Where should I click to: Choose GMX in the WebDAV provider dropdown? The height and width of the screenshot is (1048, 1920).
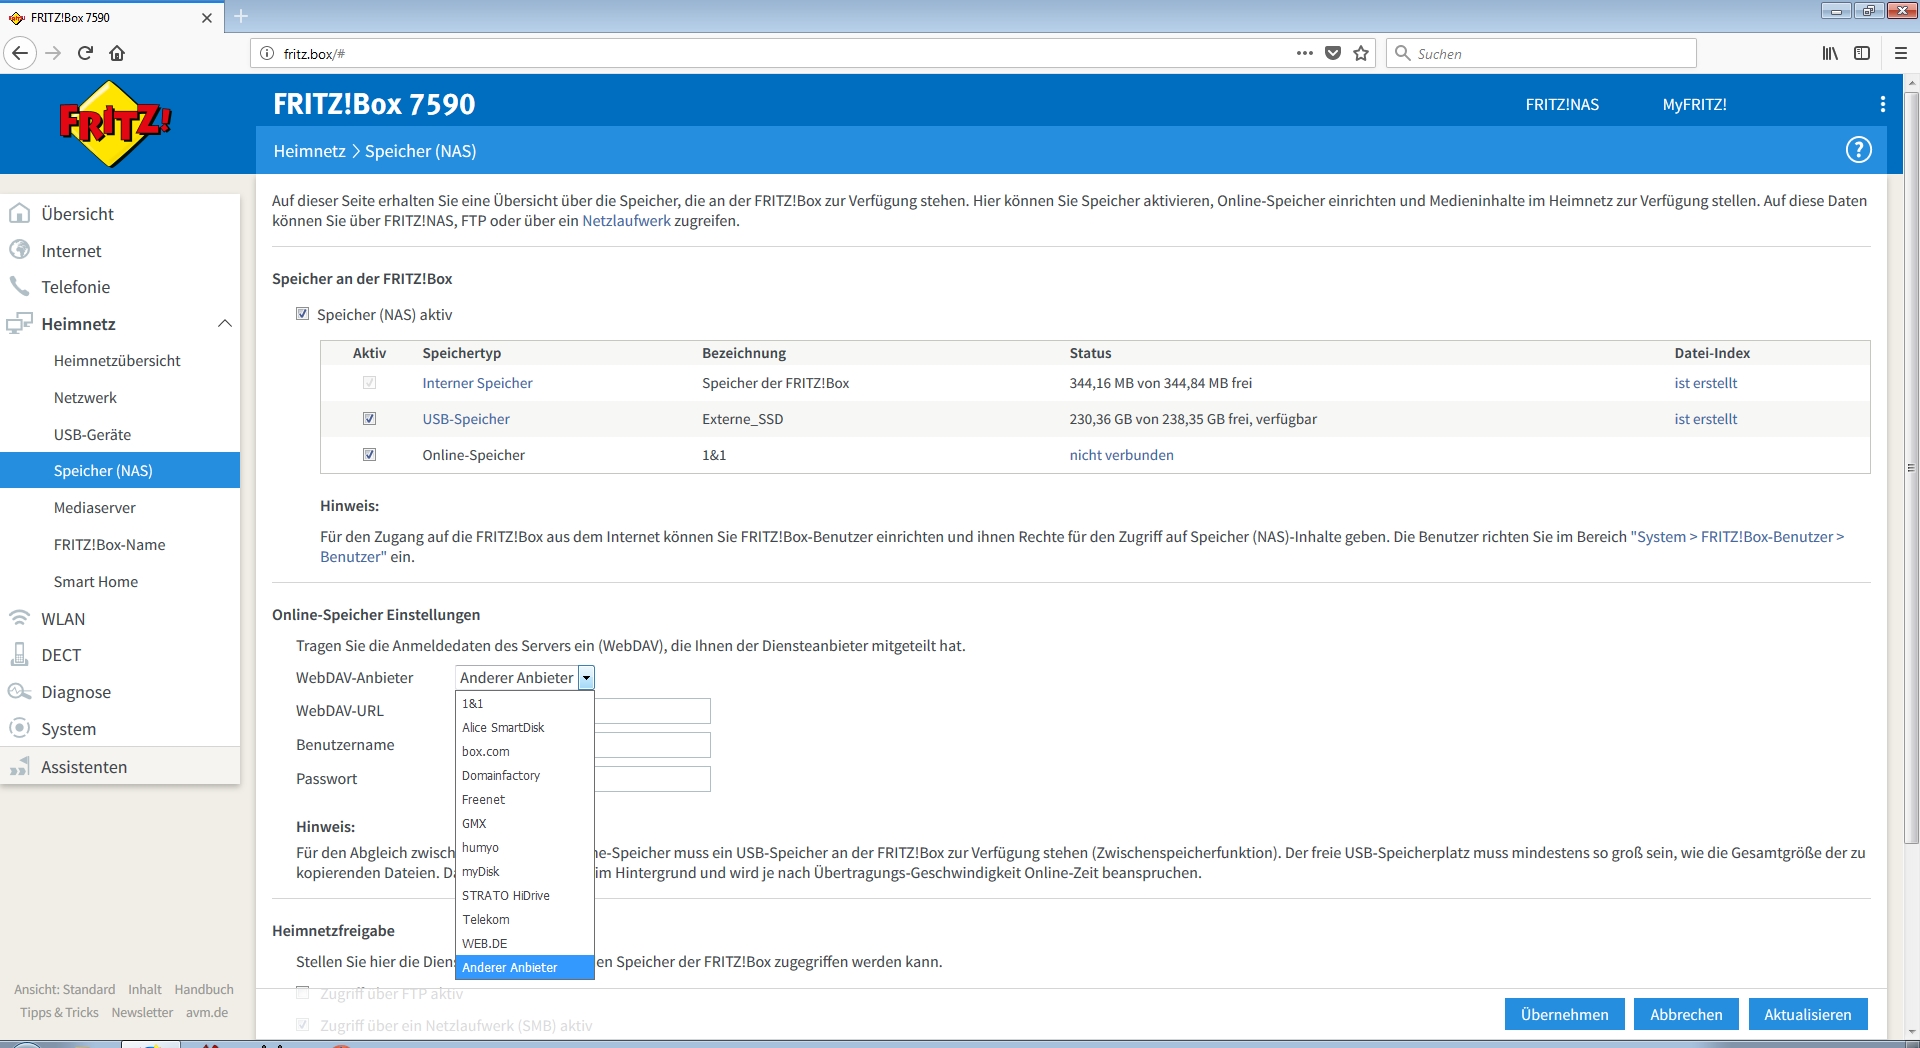474,824
